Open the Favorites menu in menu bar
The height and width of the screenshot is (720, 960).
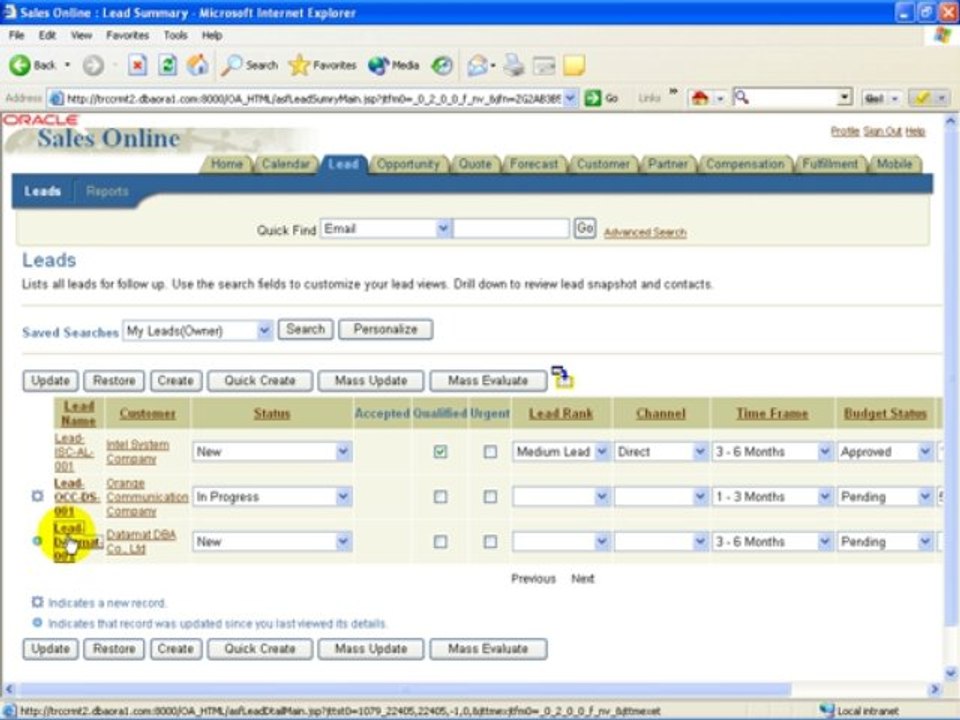click(127, 36)
